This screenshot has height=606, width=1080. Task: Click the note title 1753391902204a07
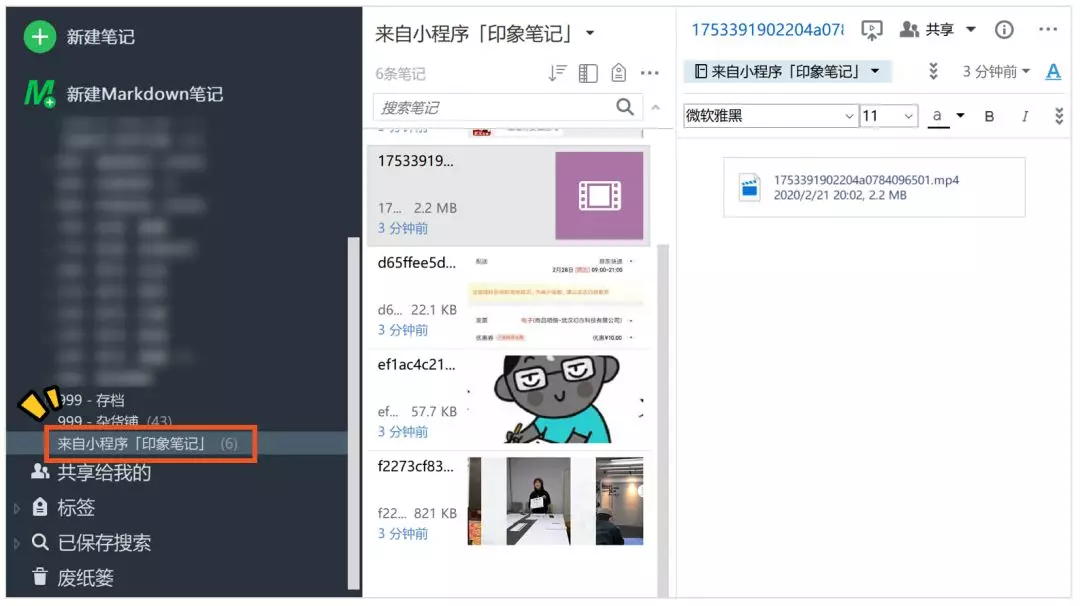point(767,30)
